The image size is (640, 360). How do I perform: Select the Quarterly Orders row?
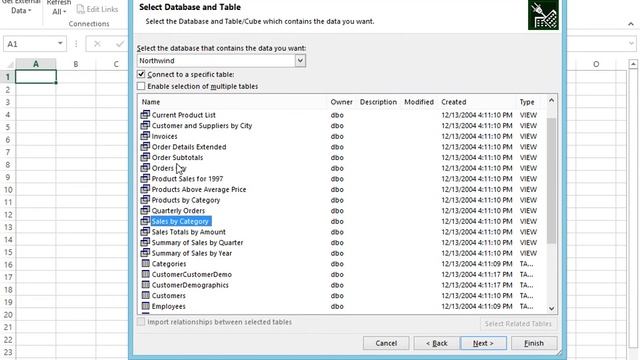tap(342, 210)
